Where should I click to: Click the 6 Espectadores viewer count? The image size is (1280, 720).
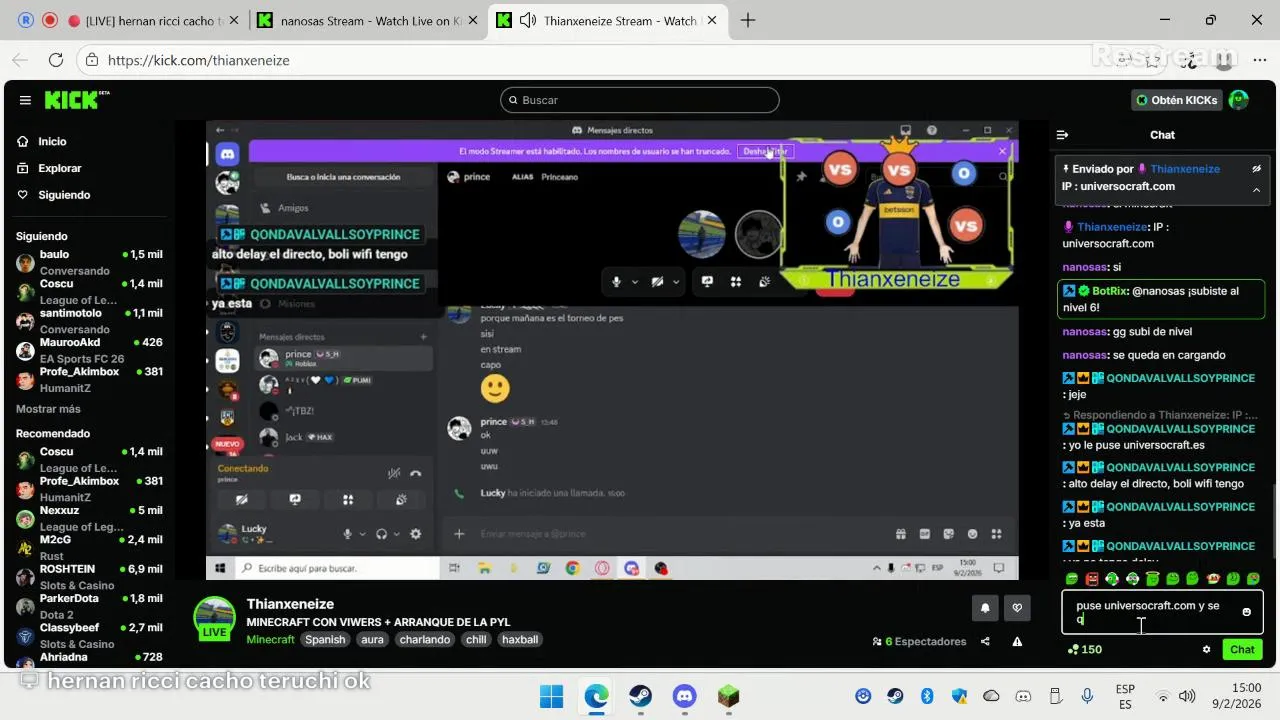[x=919, y=642]
